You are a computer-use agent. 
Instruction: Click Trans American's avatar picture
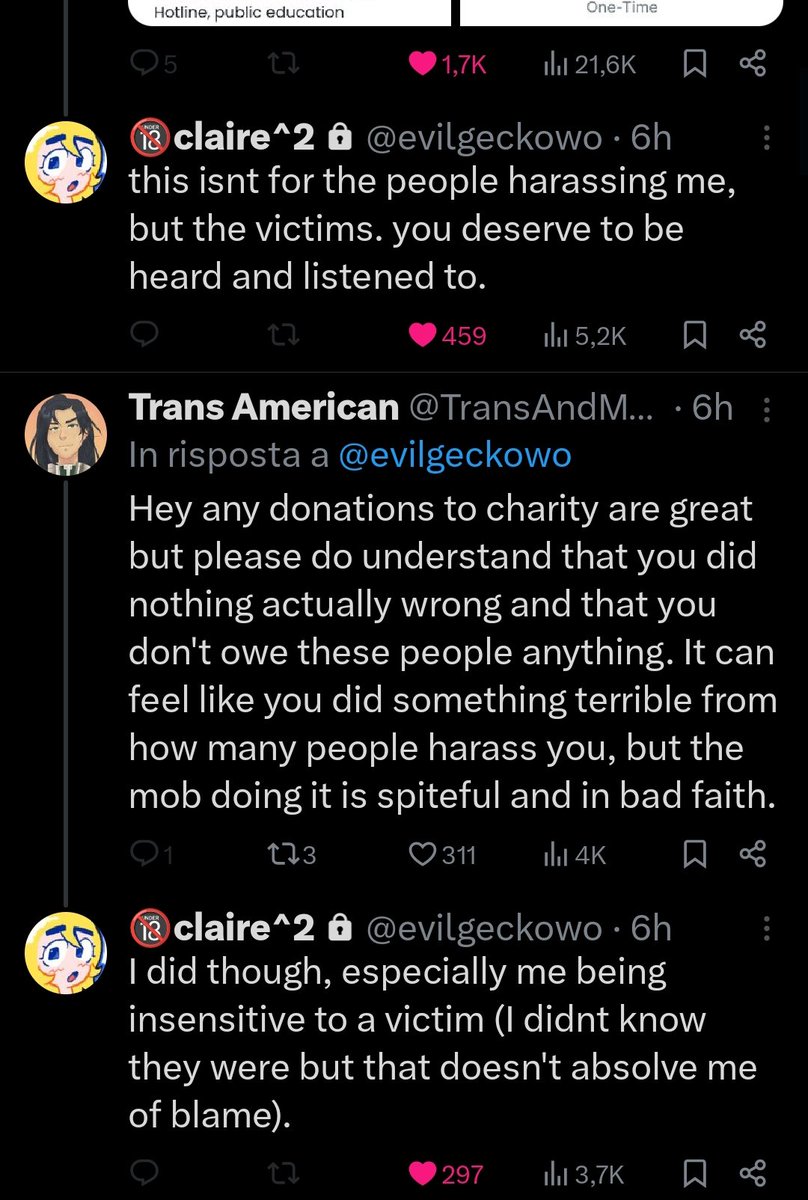(x=64, y=434)
